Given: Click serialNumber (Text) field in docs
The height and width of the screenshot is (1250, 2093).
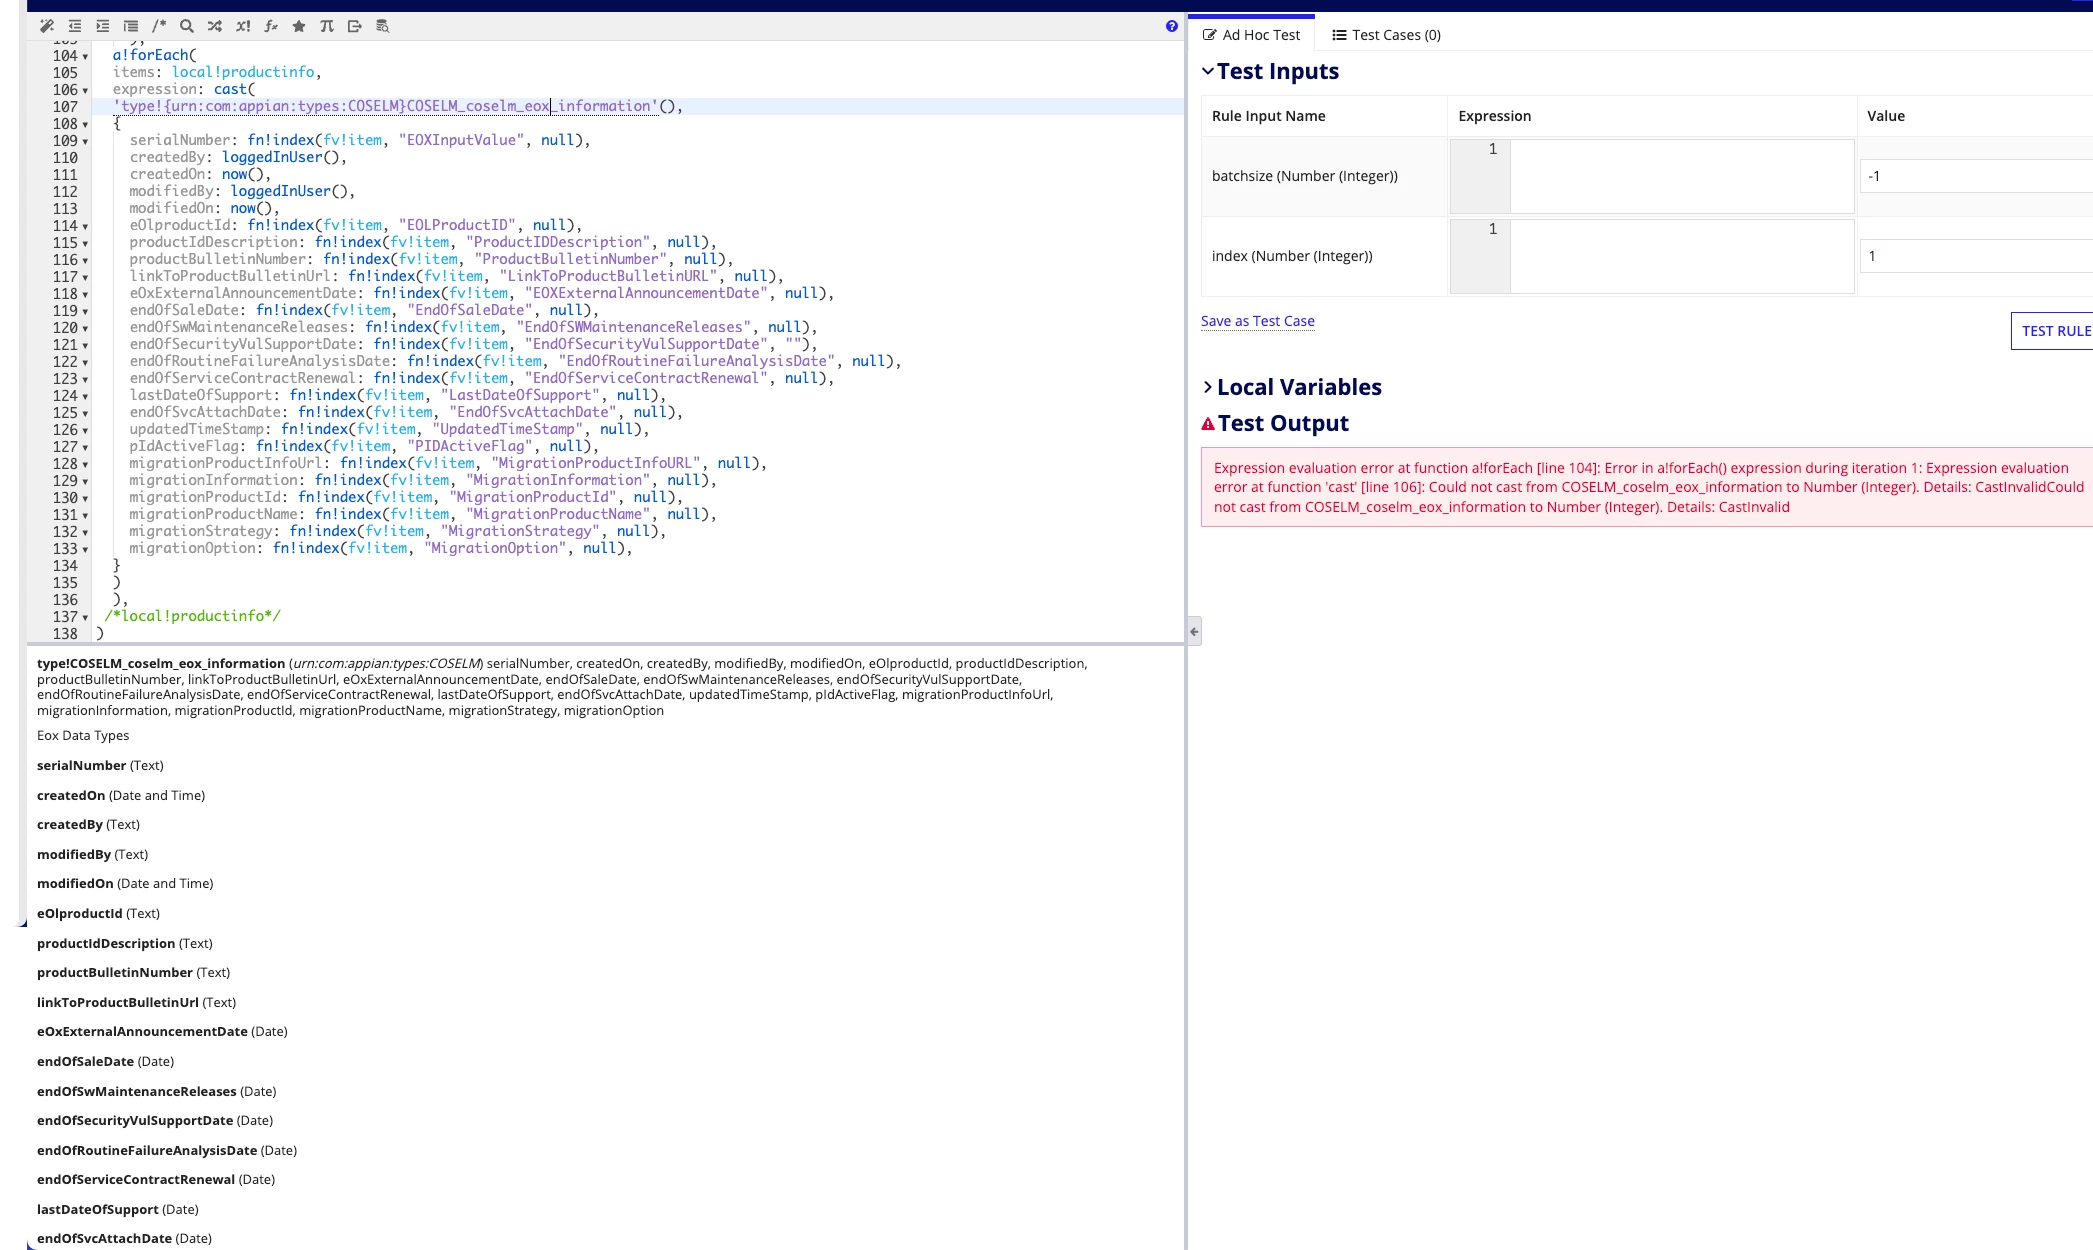Looking at the screenshot, I should [x=100, y=765].
